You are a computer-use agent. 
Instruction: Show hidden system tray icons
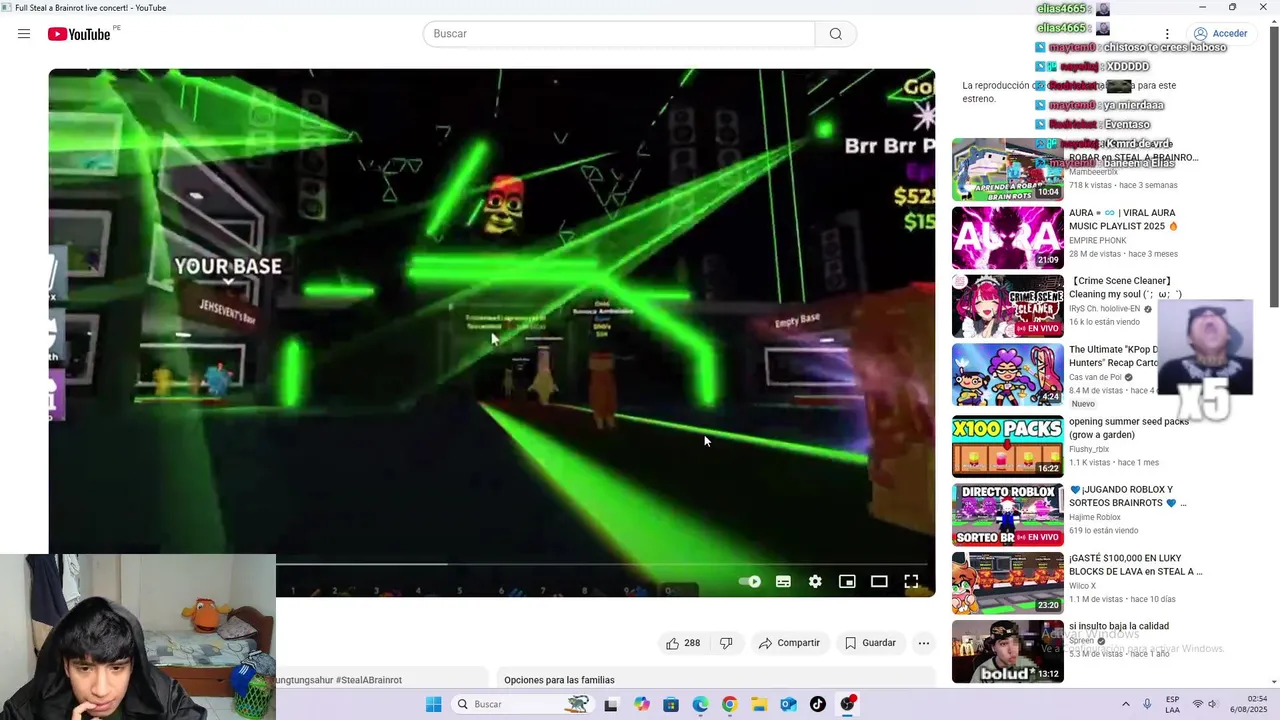pos(1125,704)
